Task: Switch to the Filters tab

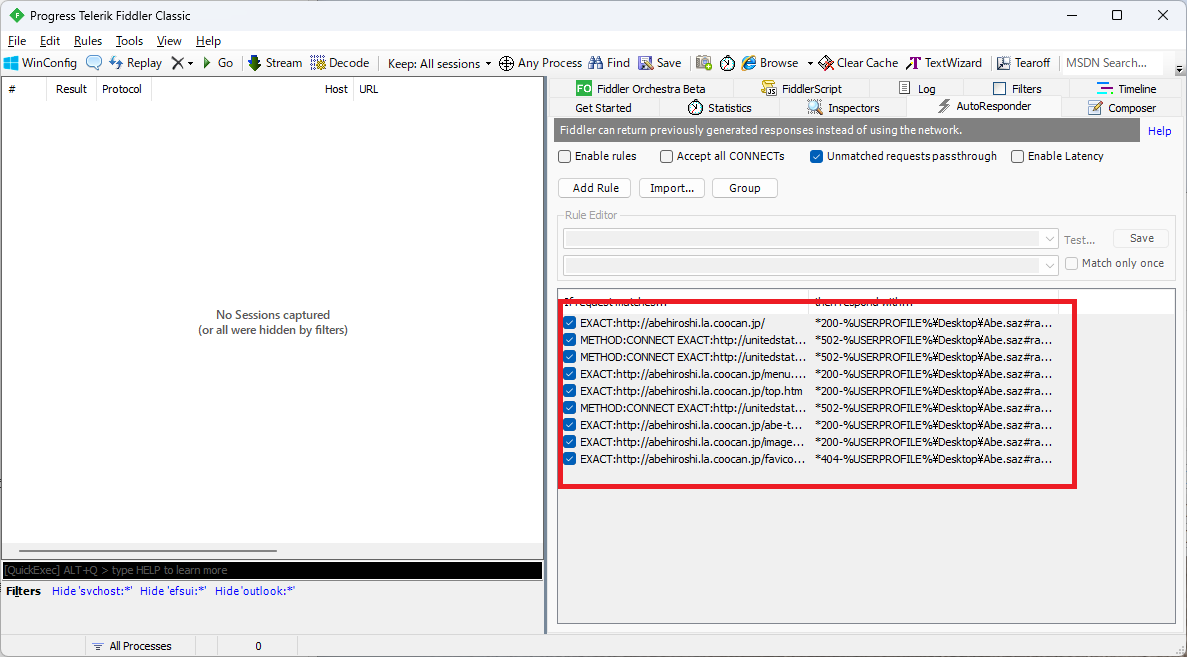Action: [1017, 89]
